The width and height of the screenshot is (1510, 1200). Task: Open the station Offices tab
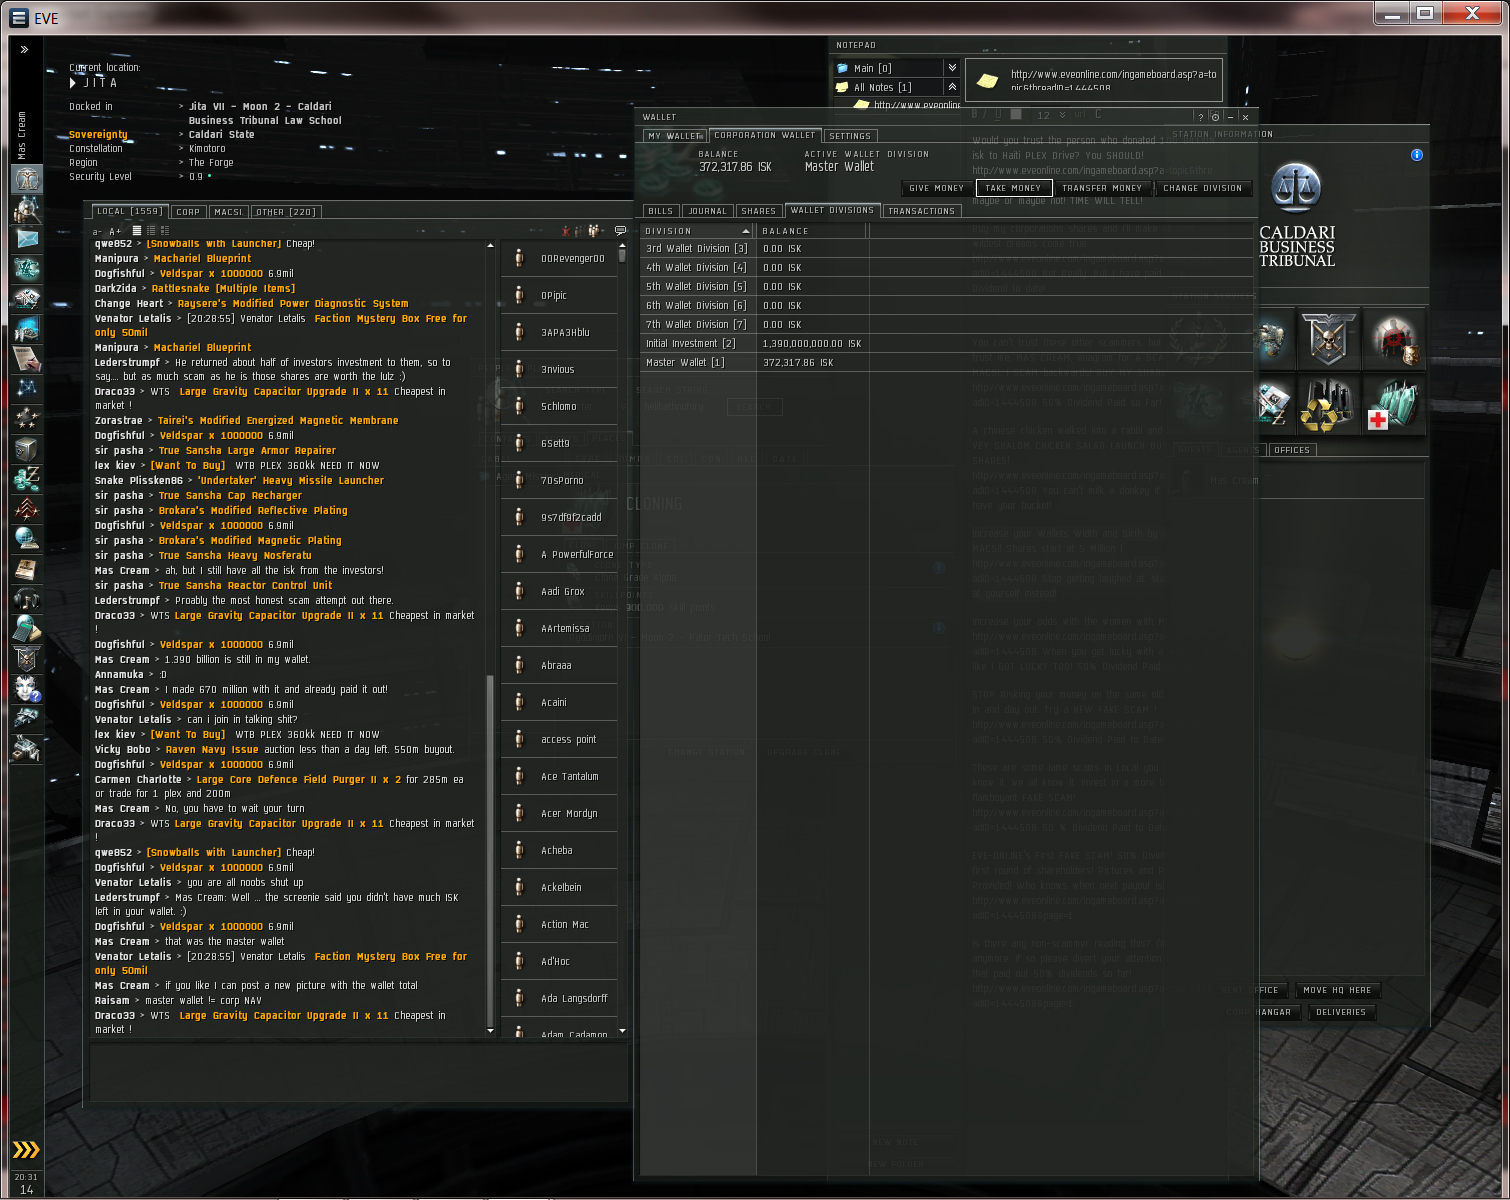pos(1292,450)
